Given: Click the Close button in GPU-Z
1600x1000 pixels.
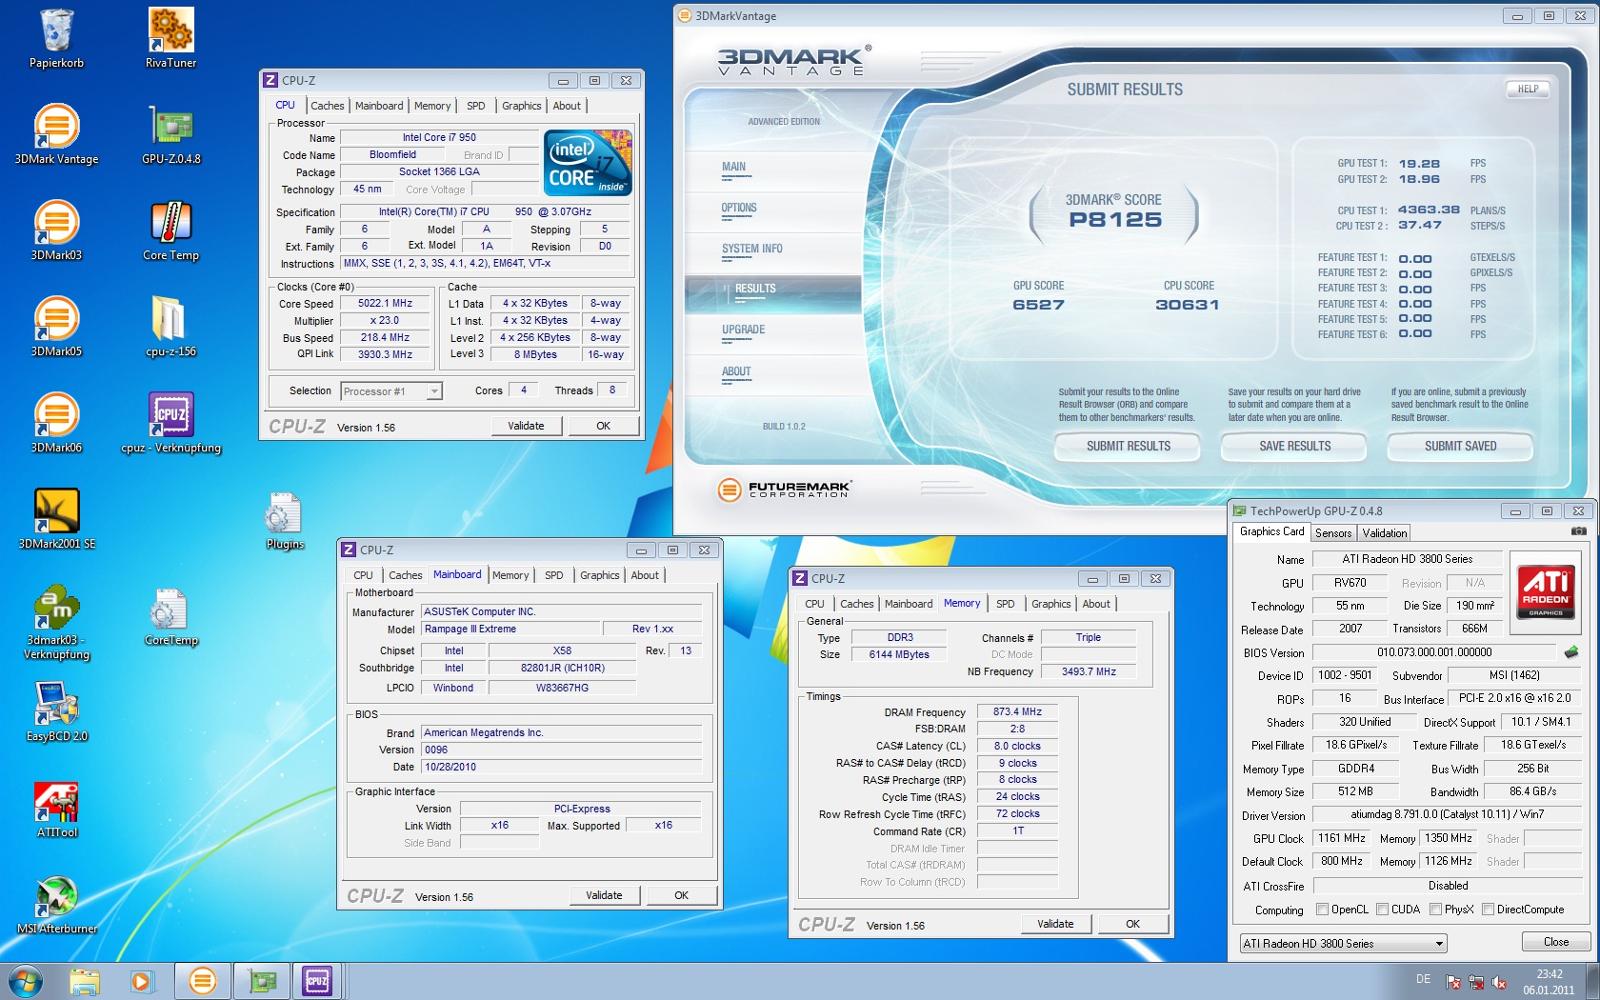Looking at the screenshot, I should (x=1556, y=942).
